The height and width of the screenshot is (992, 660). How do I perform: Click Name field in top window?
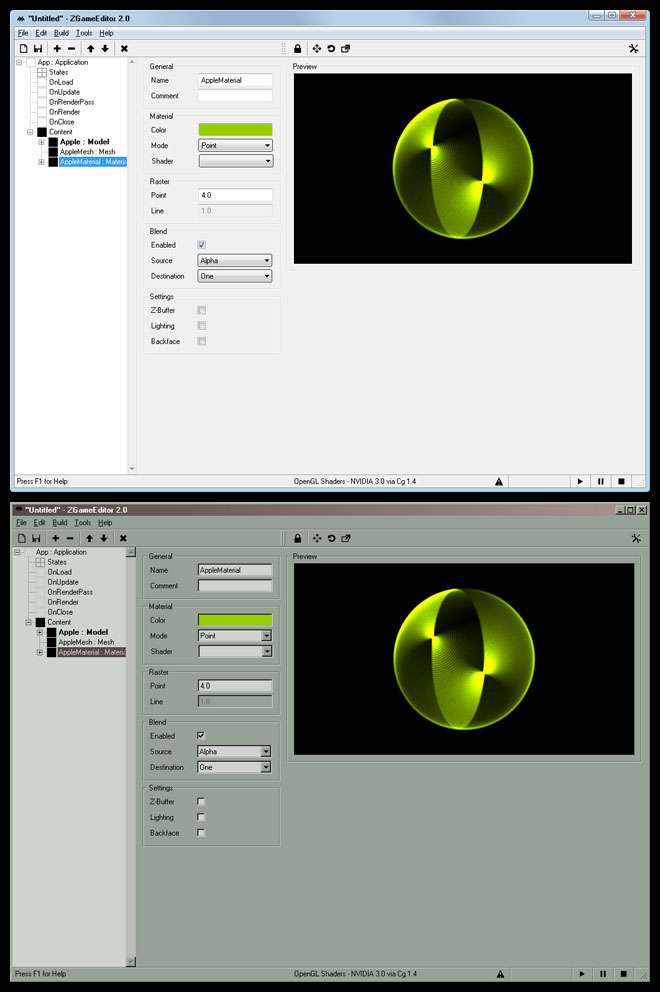235,80
